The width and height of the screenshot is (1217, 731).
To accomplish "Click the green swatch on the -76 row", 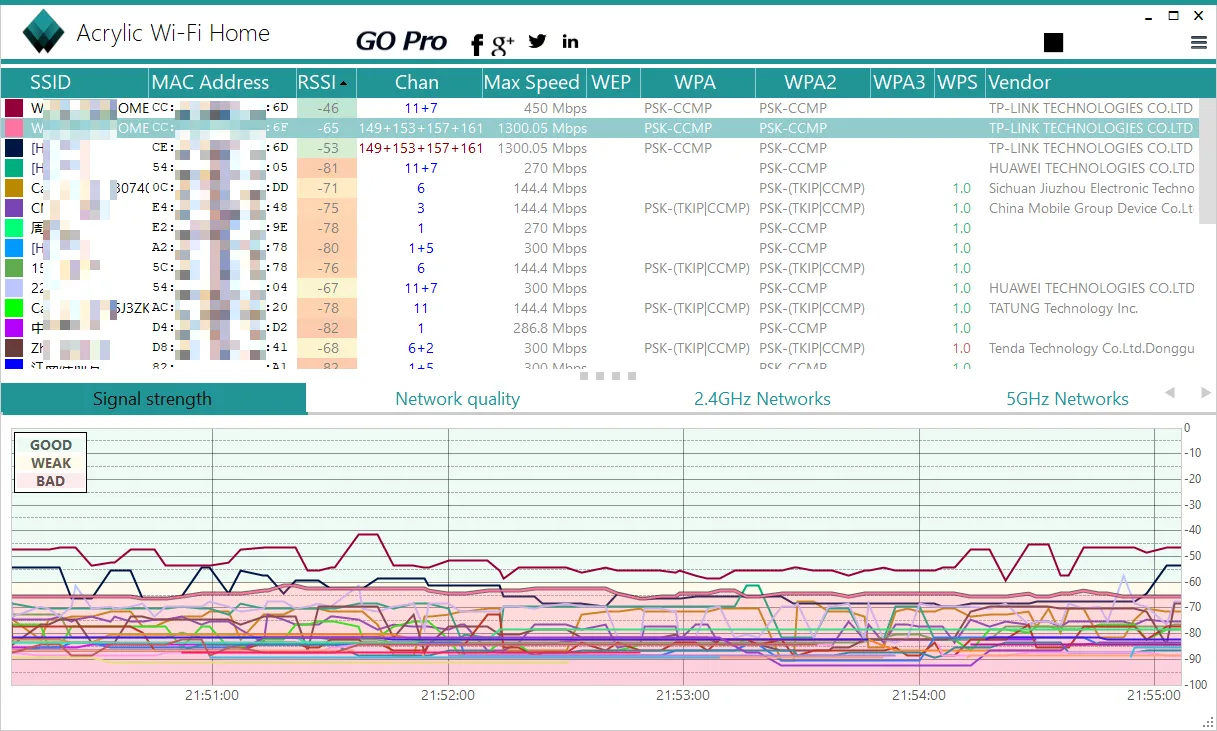I will (13, 268).
